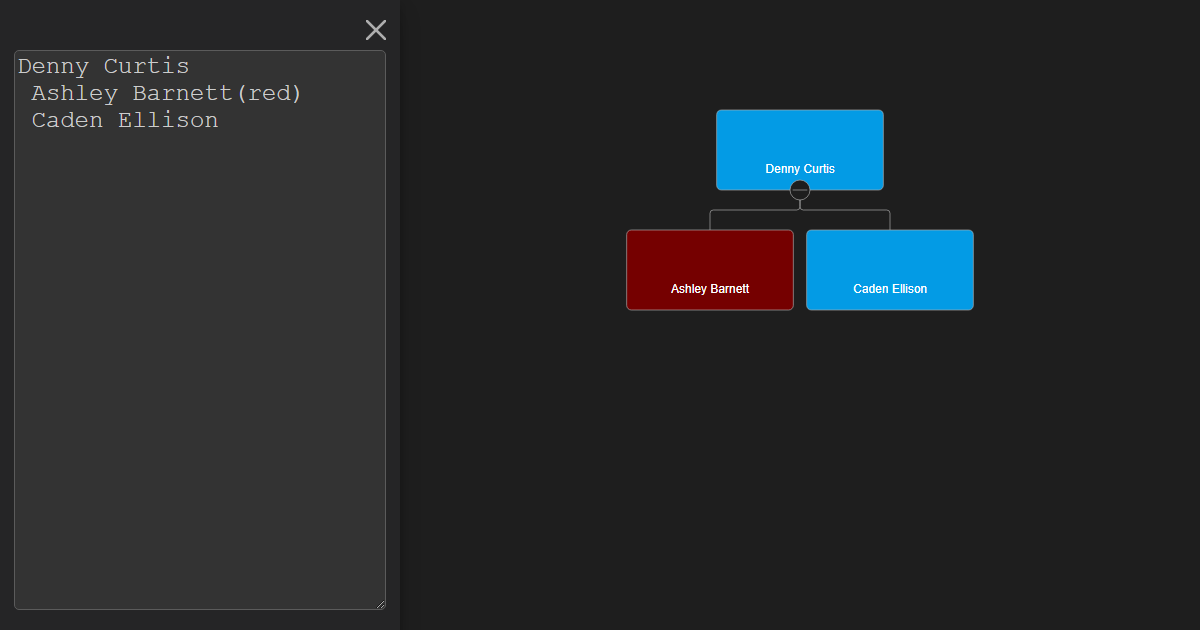Click the Denny Curtis name label in chart

pyautogui.click(x=800, y=169)
